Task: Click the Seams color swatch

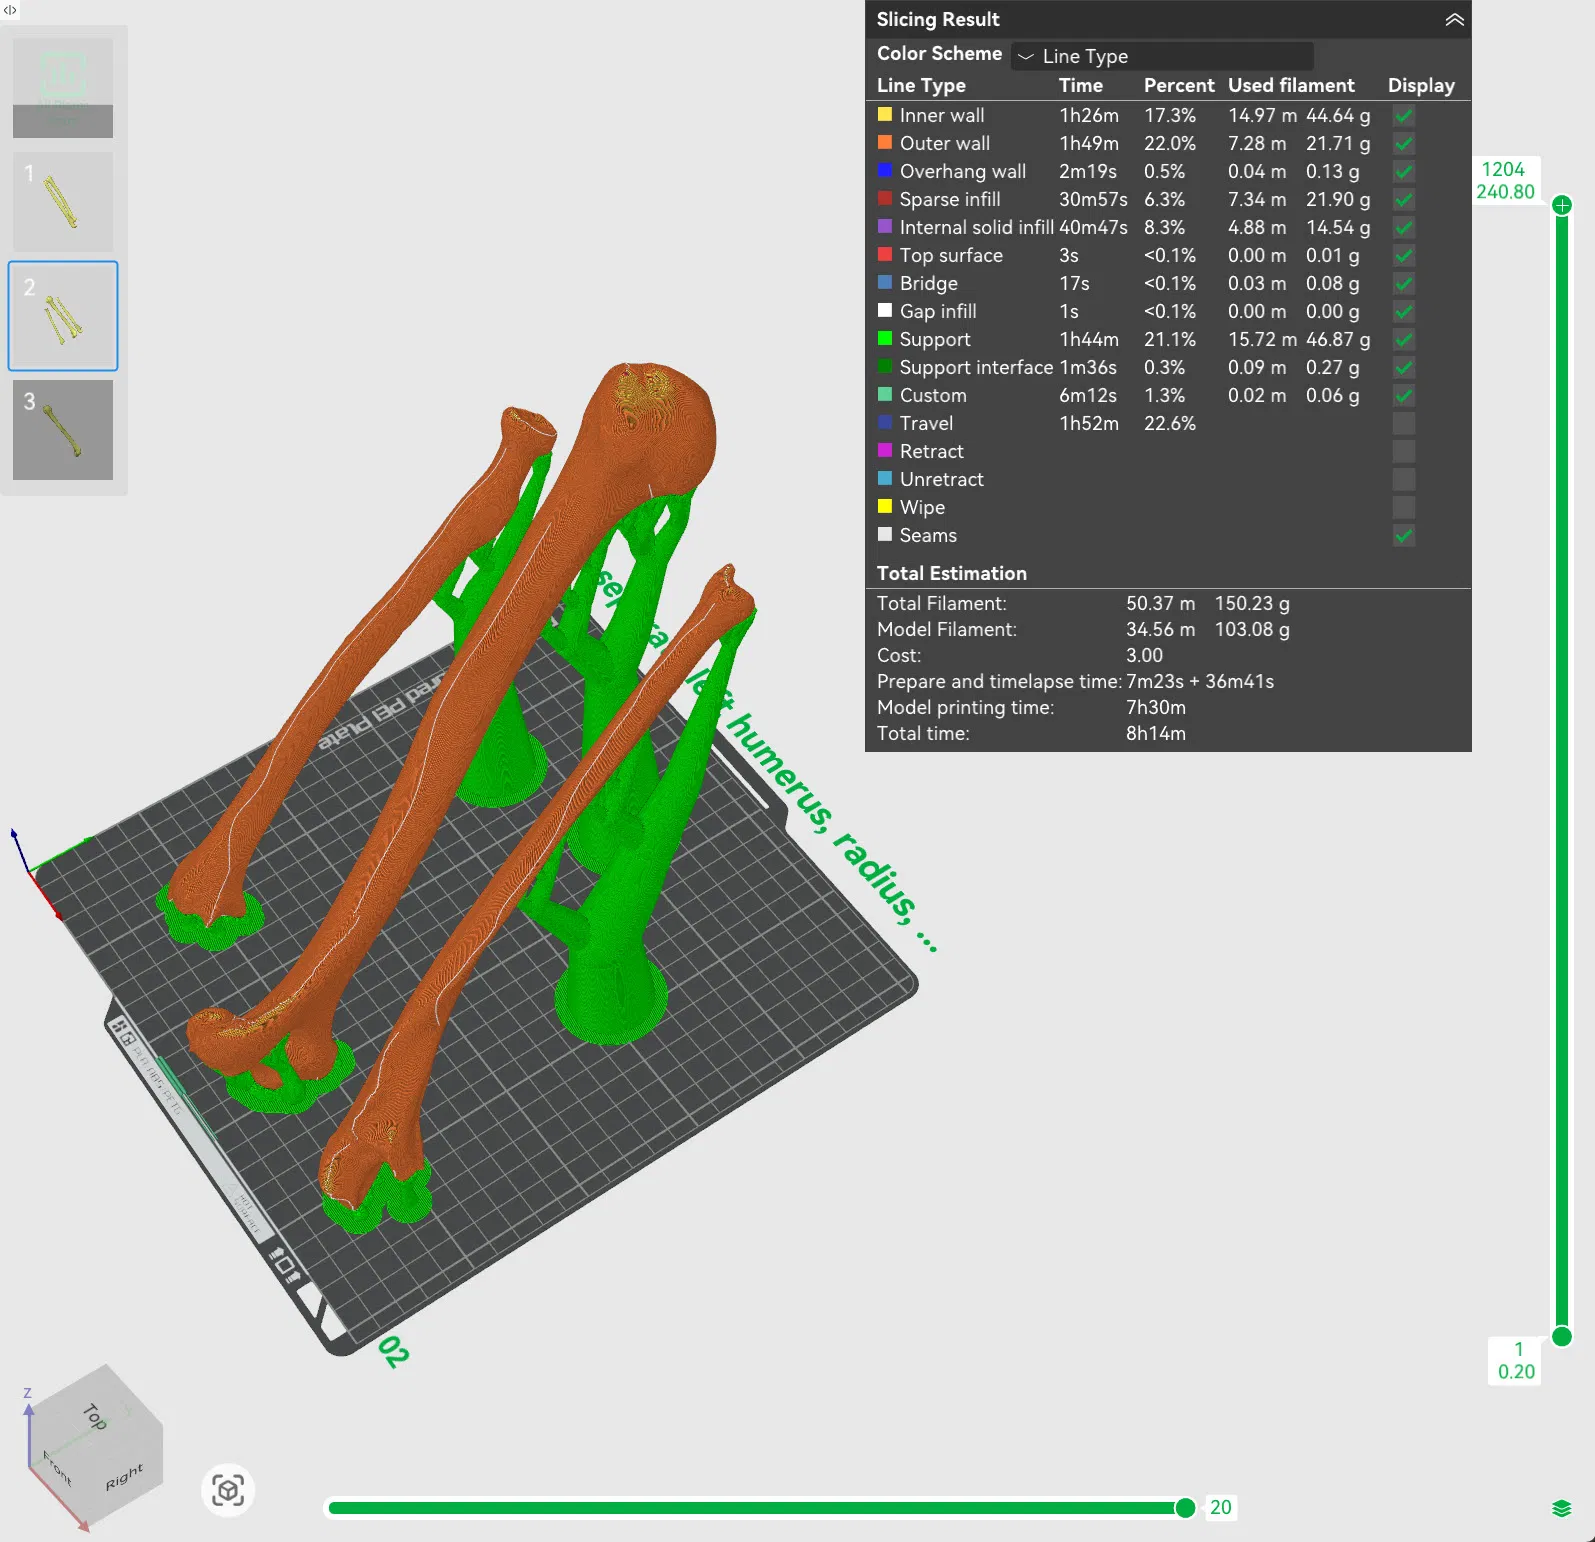Action: click(x=885, y=534)
